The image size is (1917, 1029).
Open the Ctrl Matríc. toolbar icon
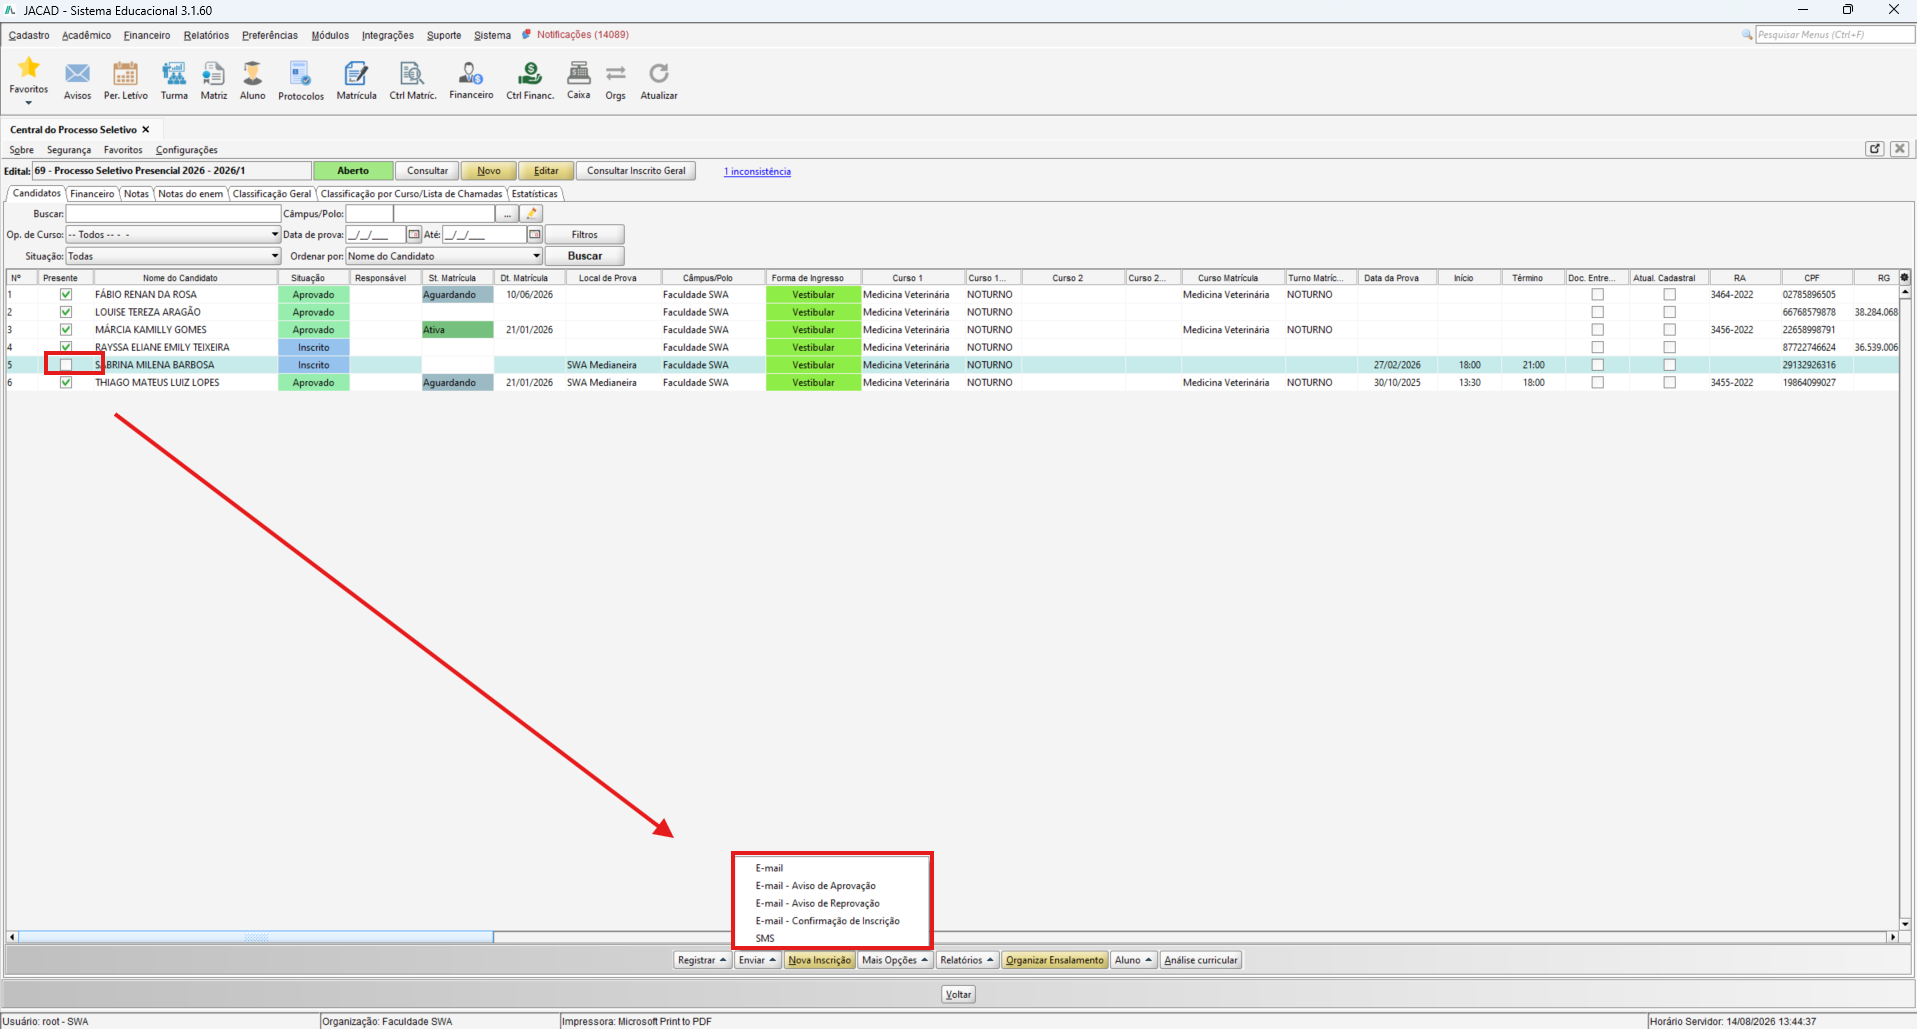click(x=412, y=73)
